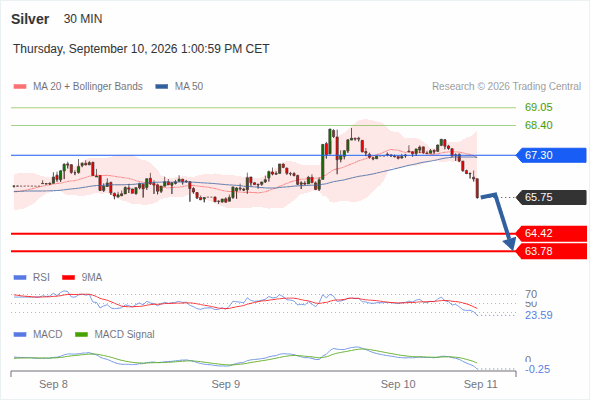Click the MA 50 blue legend swatch
Image resolution: width=590 pixels, height=400 pixels.
coord(162,87)
